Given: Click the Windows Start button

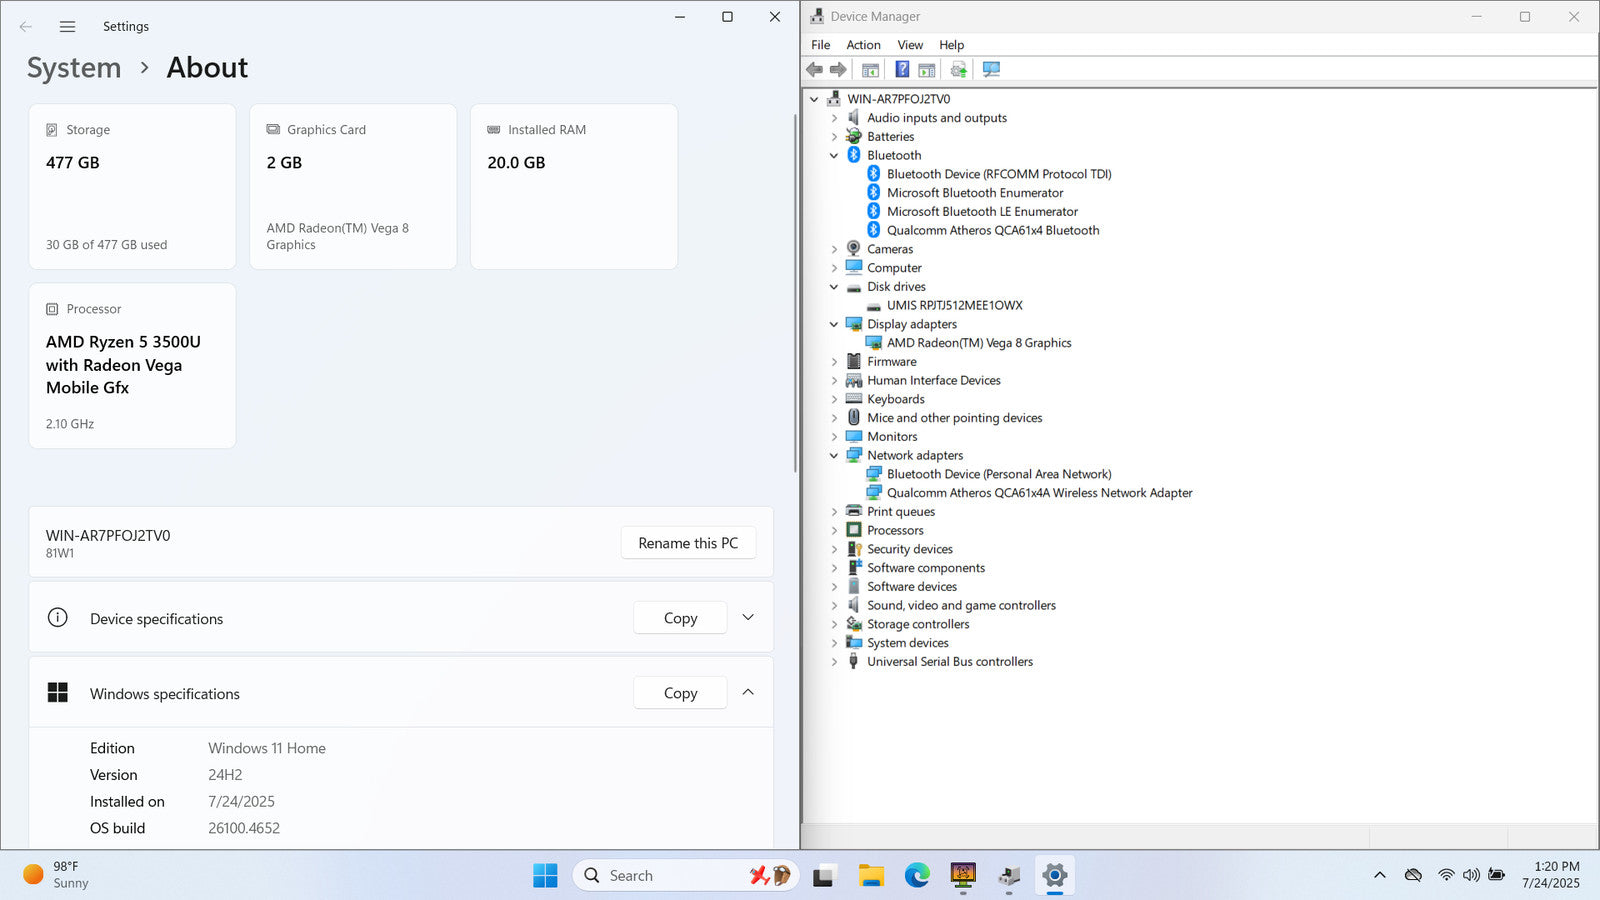Looking at the screenshot, I should [545, 876].
